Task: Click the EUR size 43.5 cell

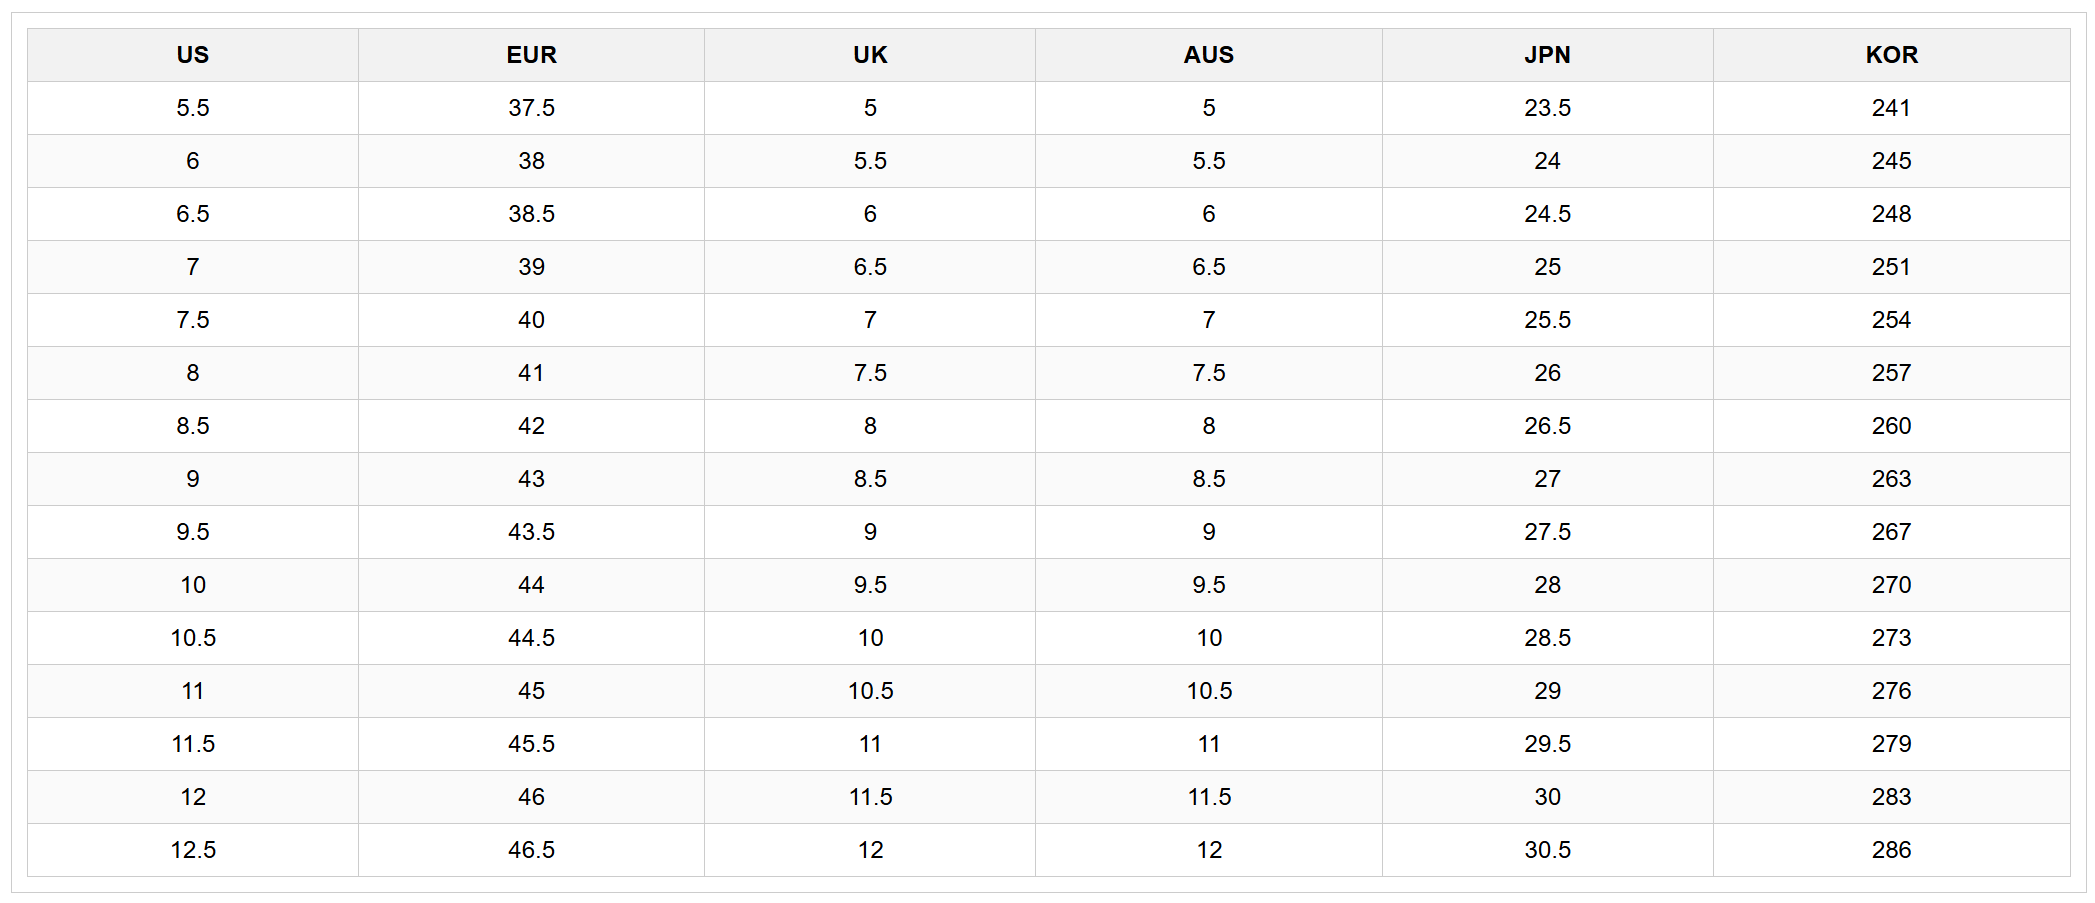Action: (531, 532)
